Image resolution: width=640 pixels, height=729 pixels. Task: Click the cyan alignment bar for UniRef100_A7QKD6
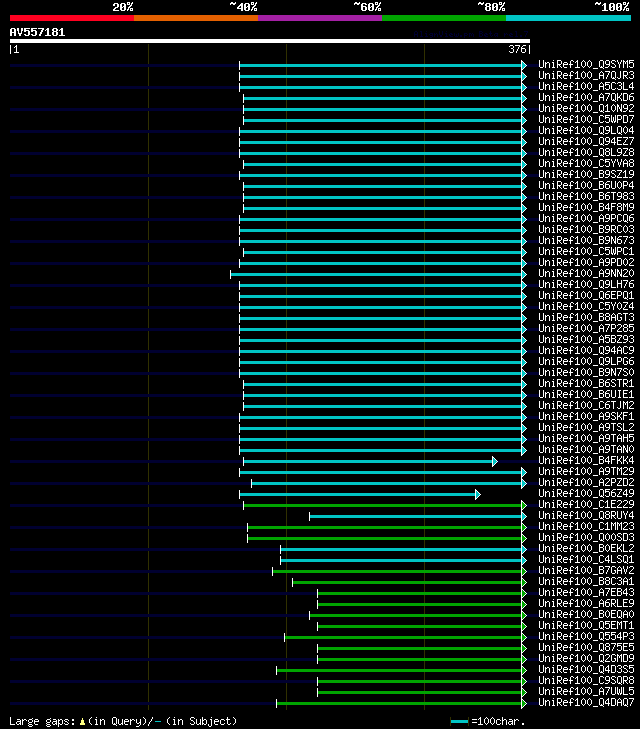[383, 99]
